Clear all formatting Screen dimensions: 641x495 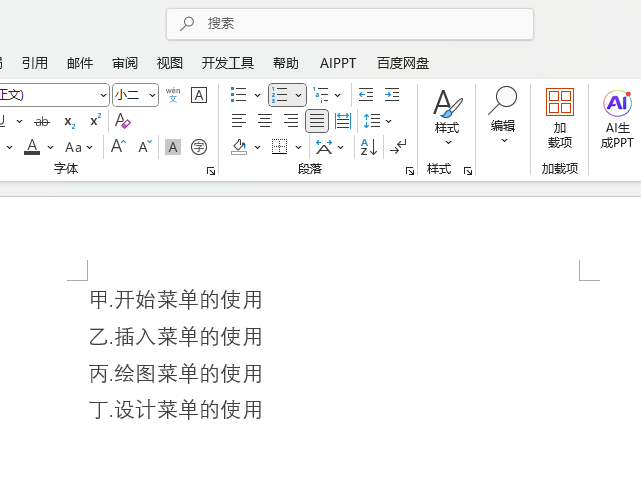coord(122,121)
